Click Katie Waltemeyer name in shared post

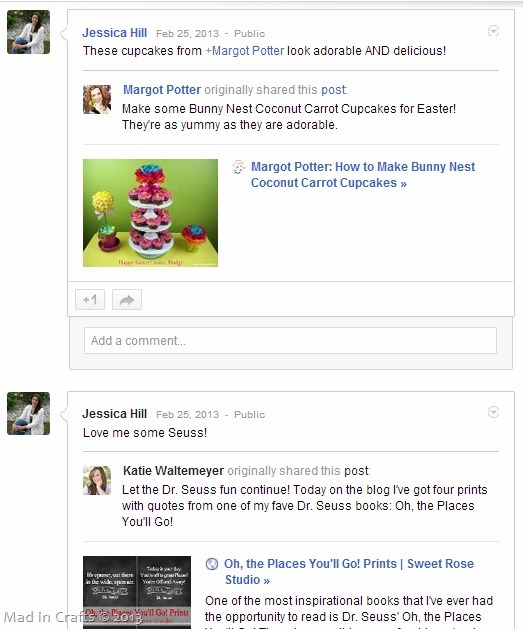[x=173, y=471]
